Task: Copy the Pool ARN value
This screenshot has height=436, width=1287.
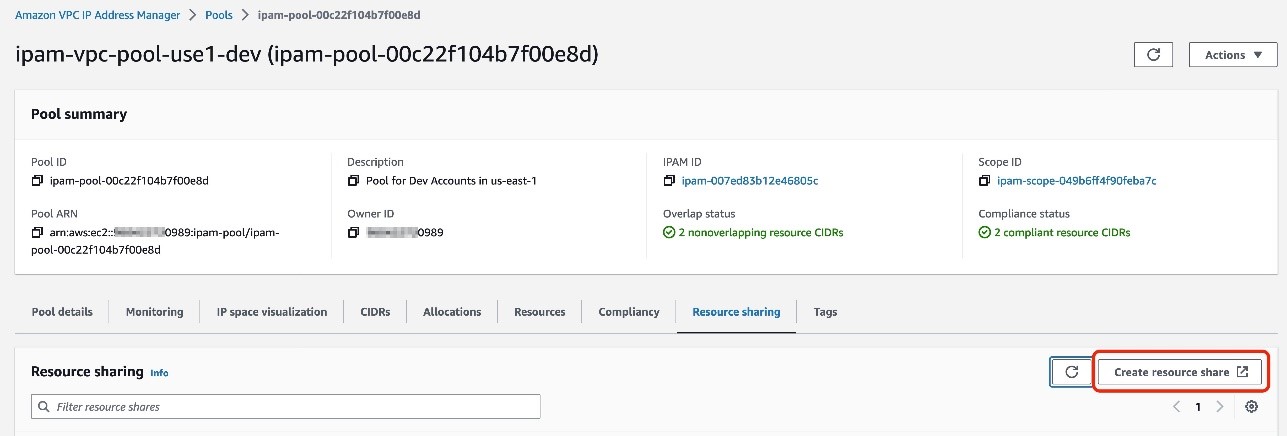Action: (x=37, y=232)
